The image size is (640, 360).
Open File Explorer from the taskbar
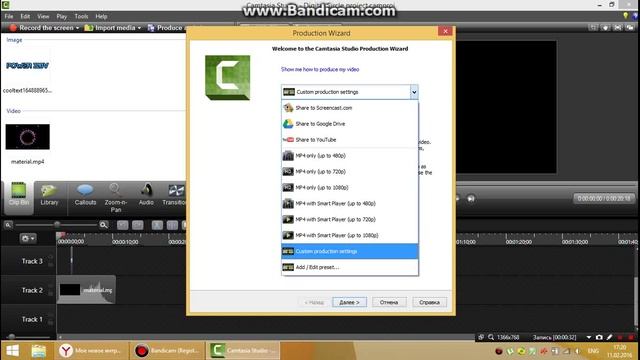pyautogui.click(x=39, y=351)
